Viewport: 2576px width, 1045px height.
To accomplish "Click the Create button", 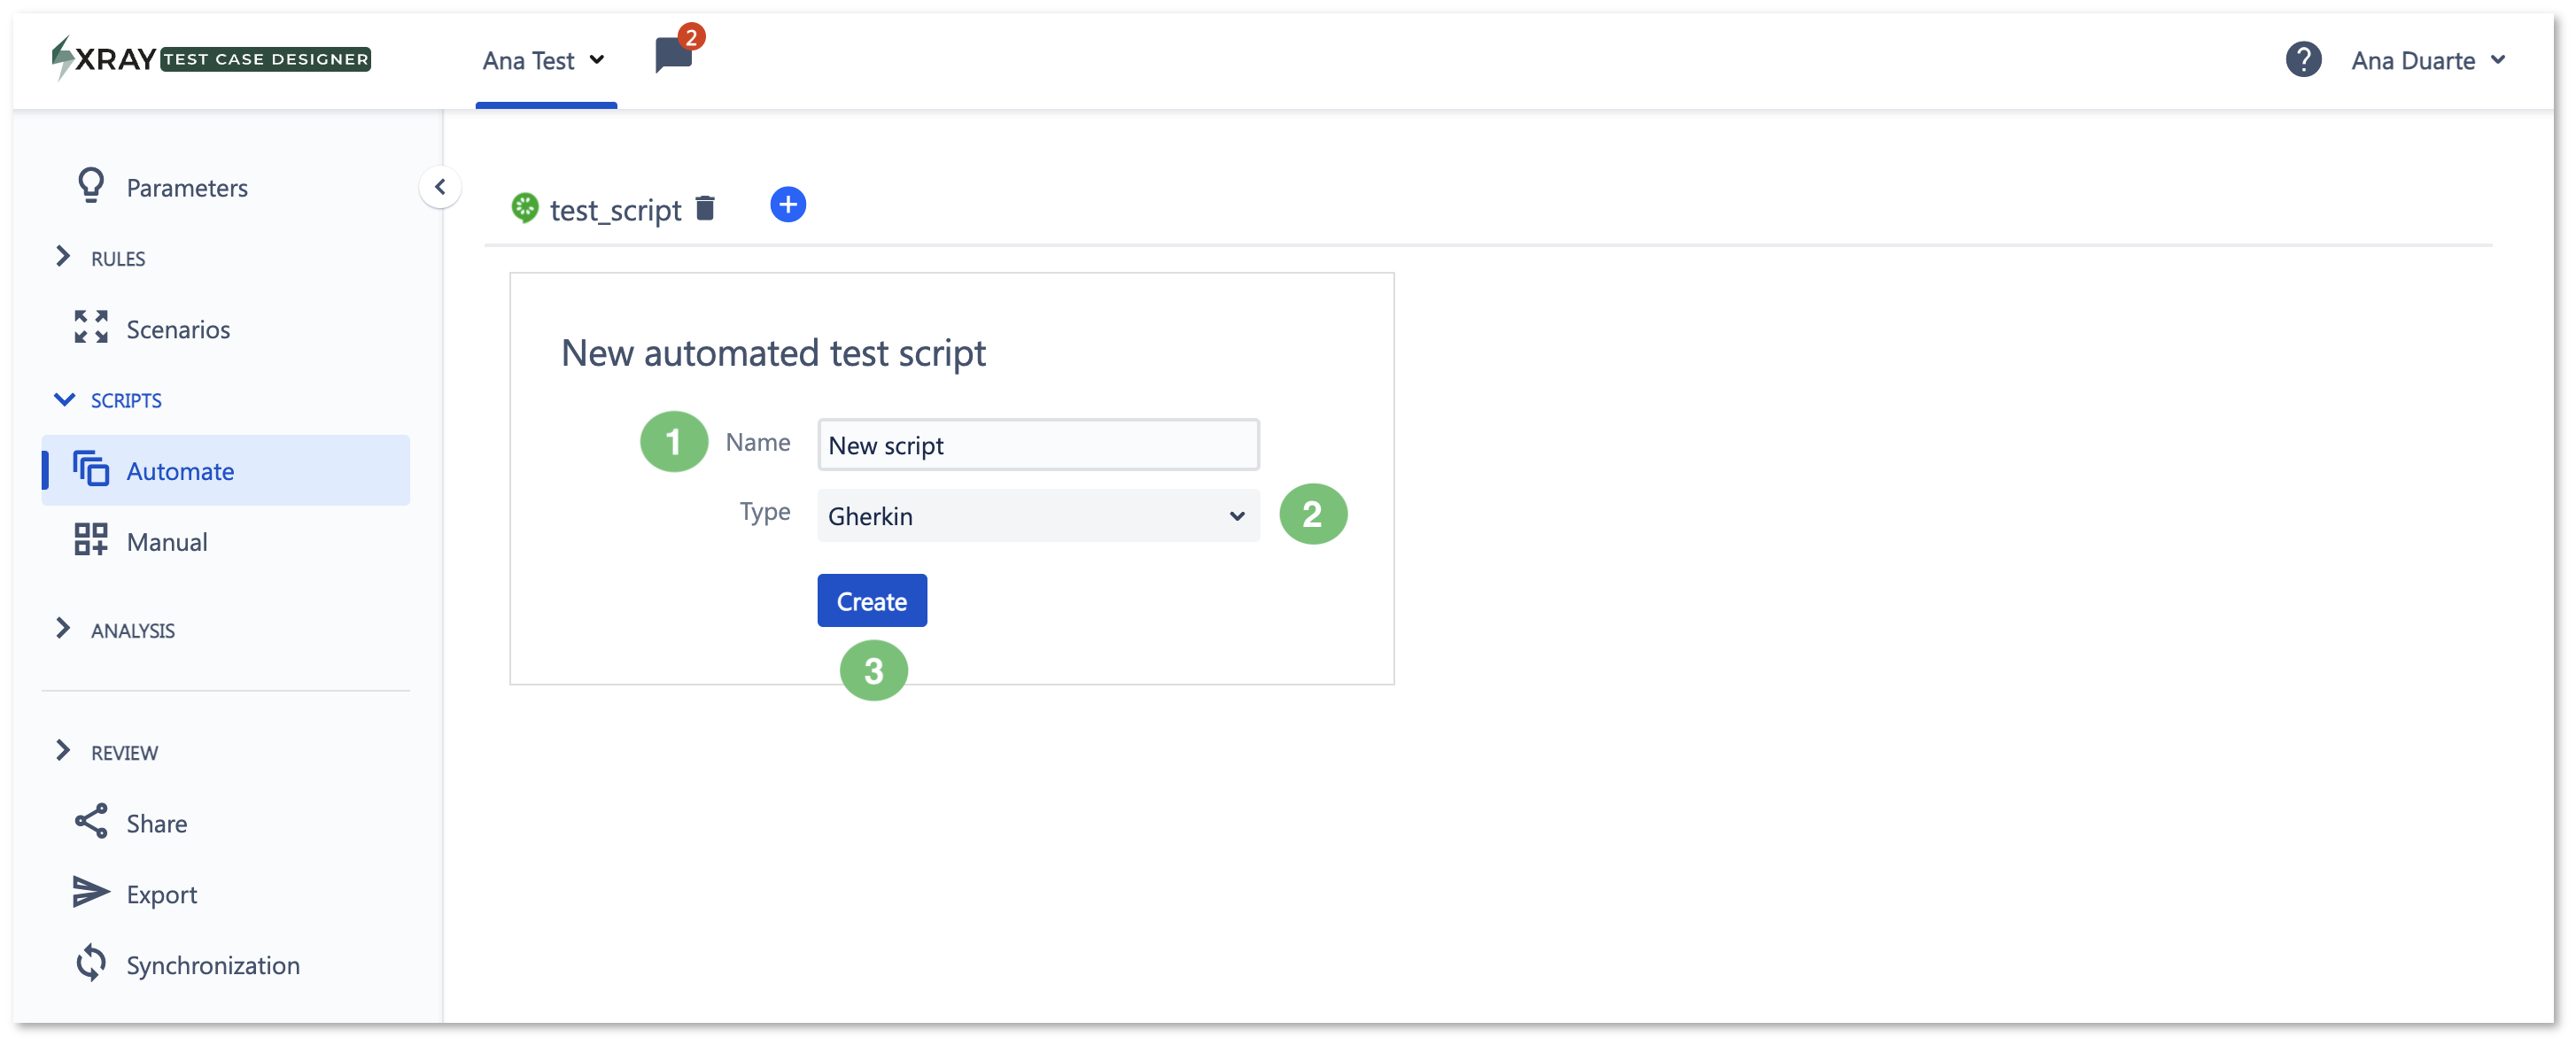I will (872, 601).
